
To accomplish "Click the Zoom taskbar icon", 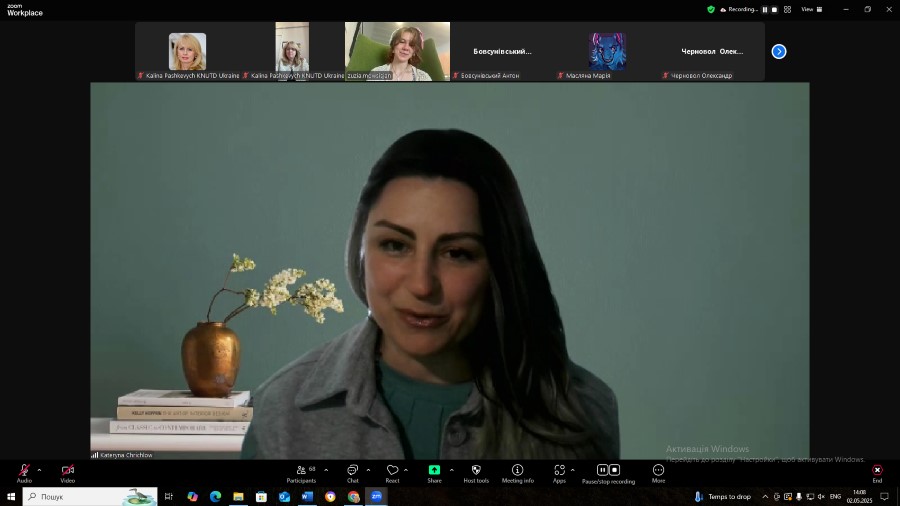I will pos(376,496).
